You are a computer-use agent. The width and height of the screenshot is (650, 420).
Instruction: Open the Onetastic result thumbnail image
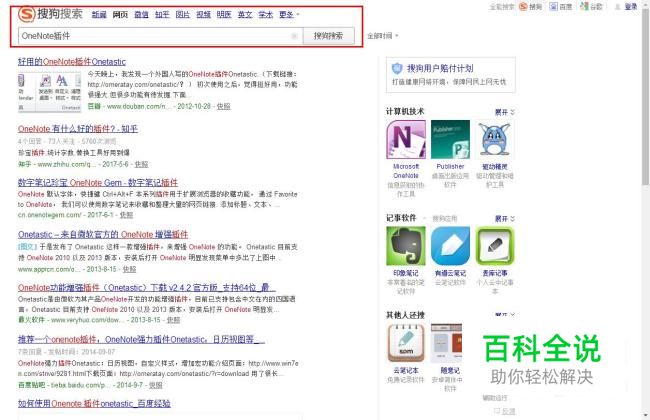pyautogui.click(x=49, y=92)
